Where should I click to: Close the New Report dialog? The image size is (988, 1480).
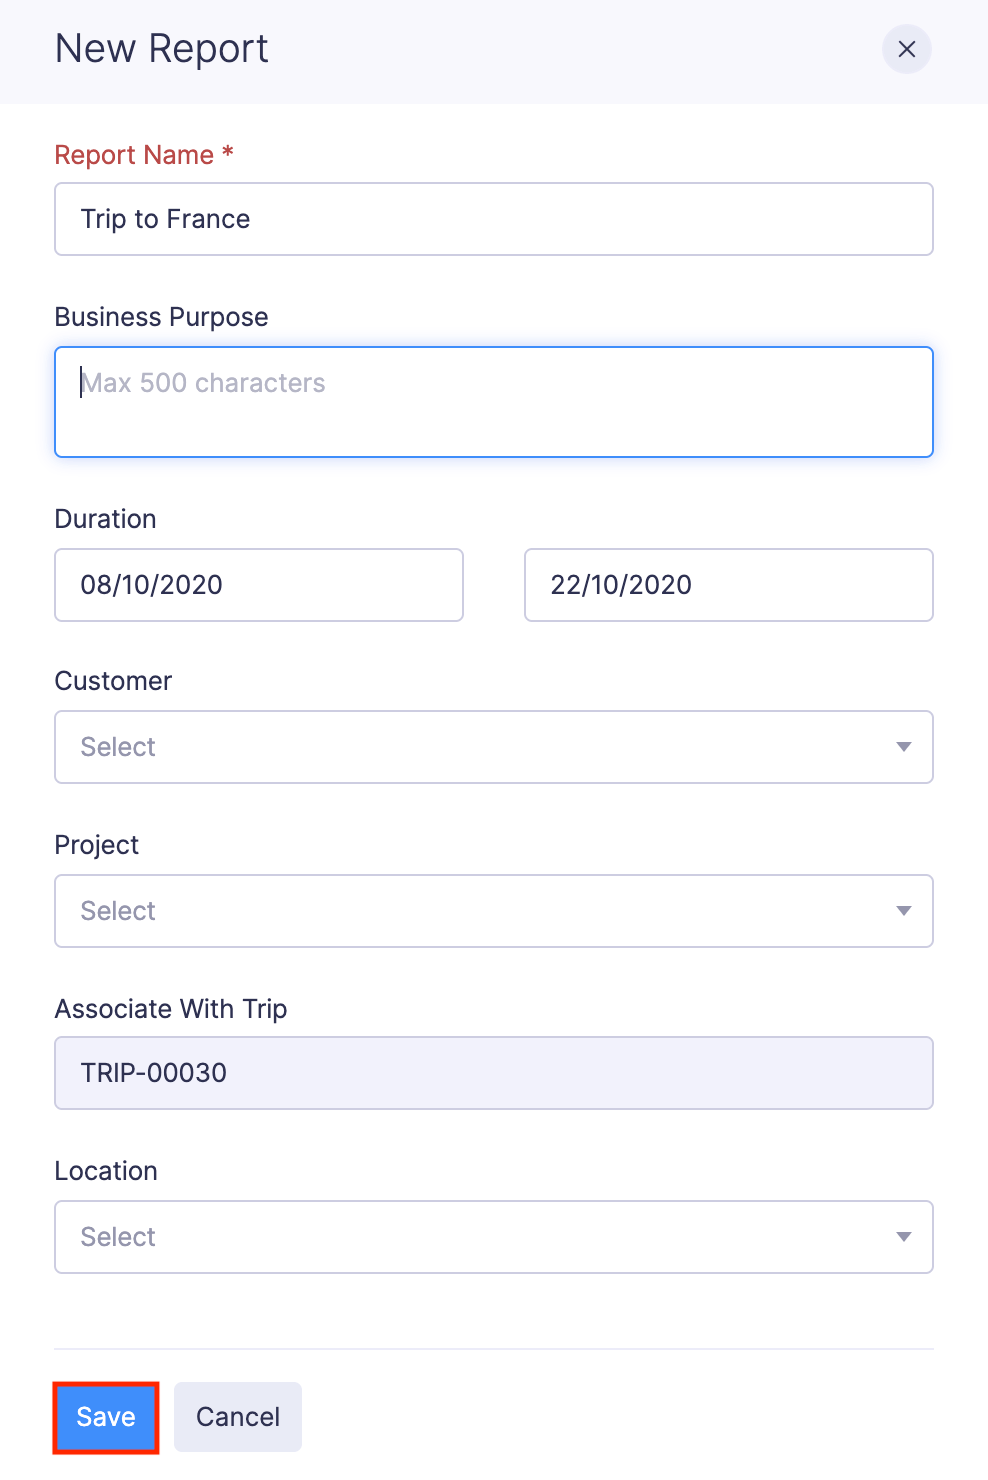pos(906,49)
